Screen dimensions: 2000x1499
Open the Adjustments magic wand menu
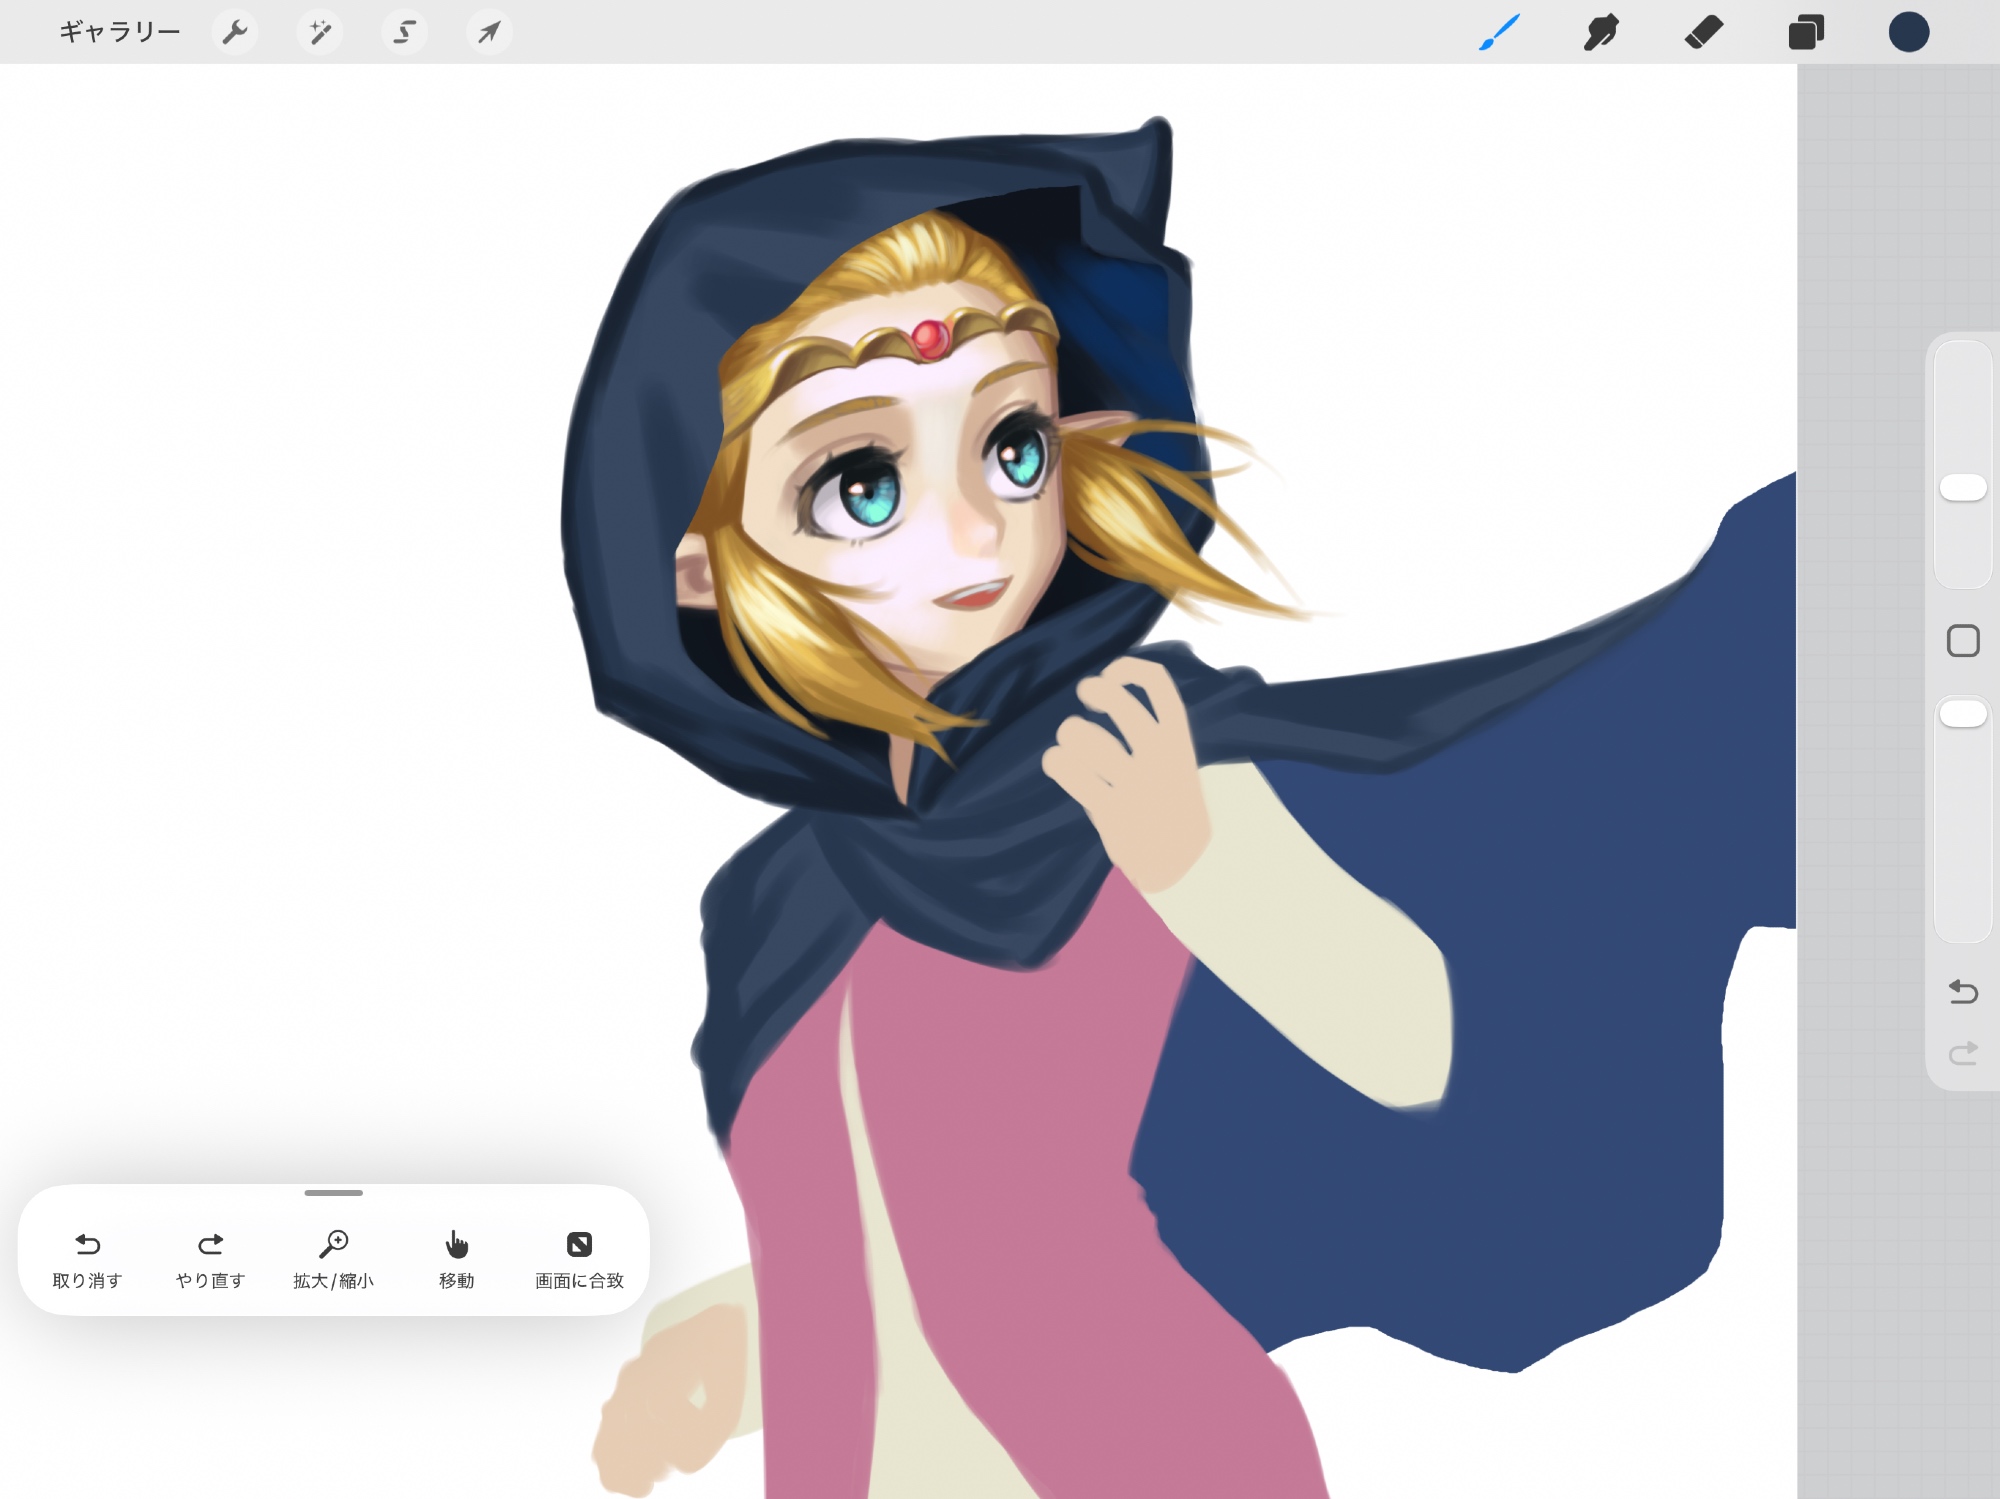pos(320,32)
